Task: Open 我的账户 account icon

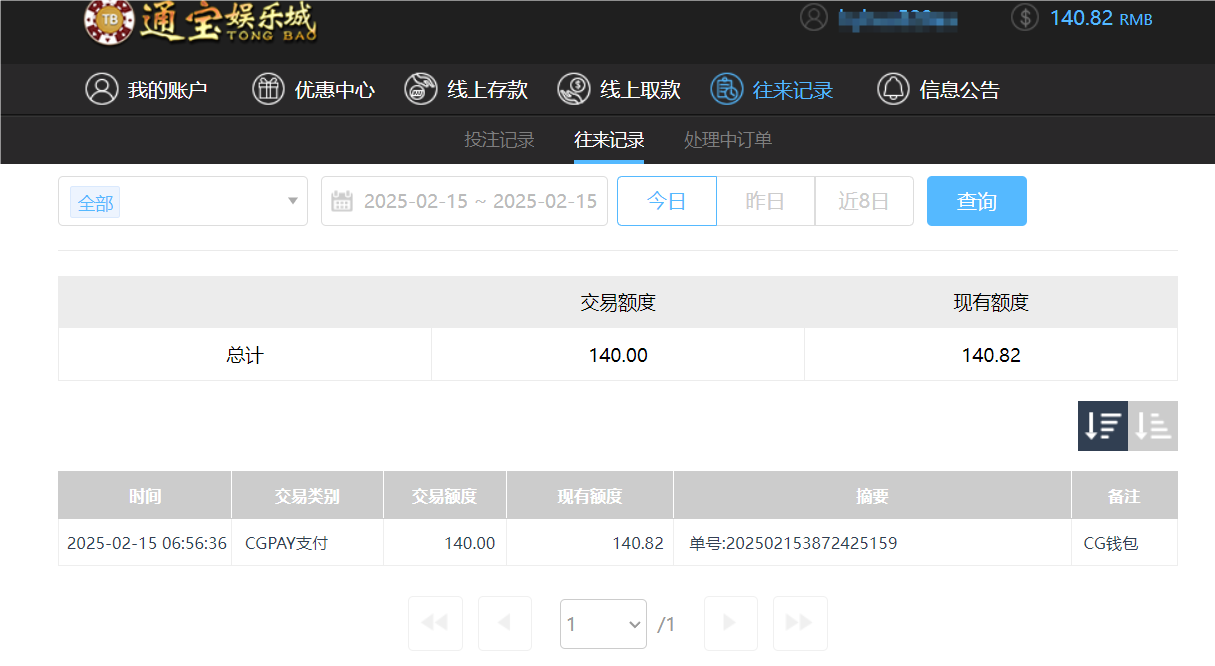Action: point(101,89)
